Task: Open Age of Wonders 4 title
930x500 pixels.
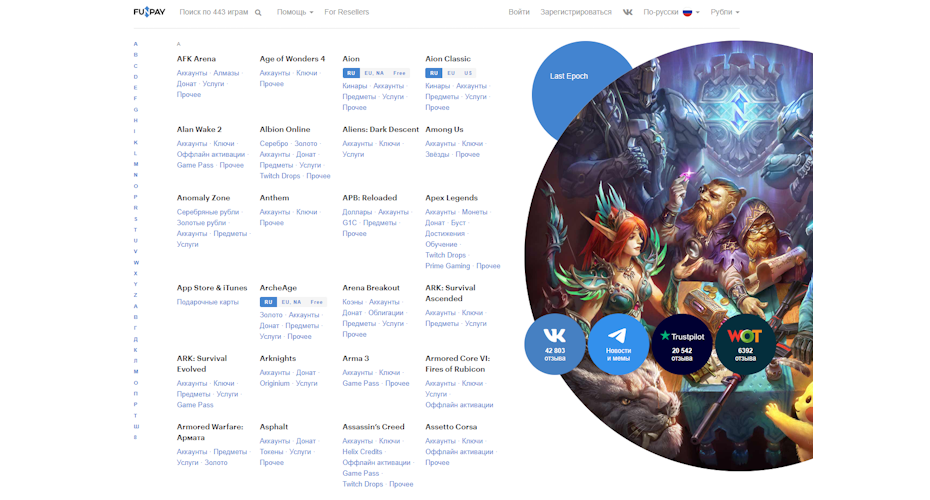Action: click(292, 59)
